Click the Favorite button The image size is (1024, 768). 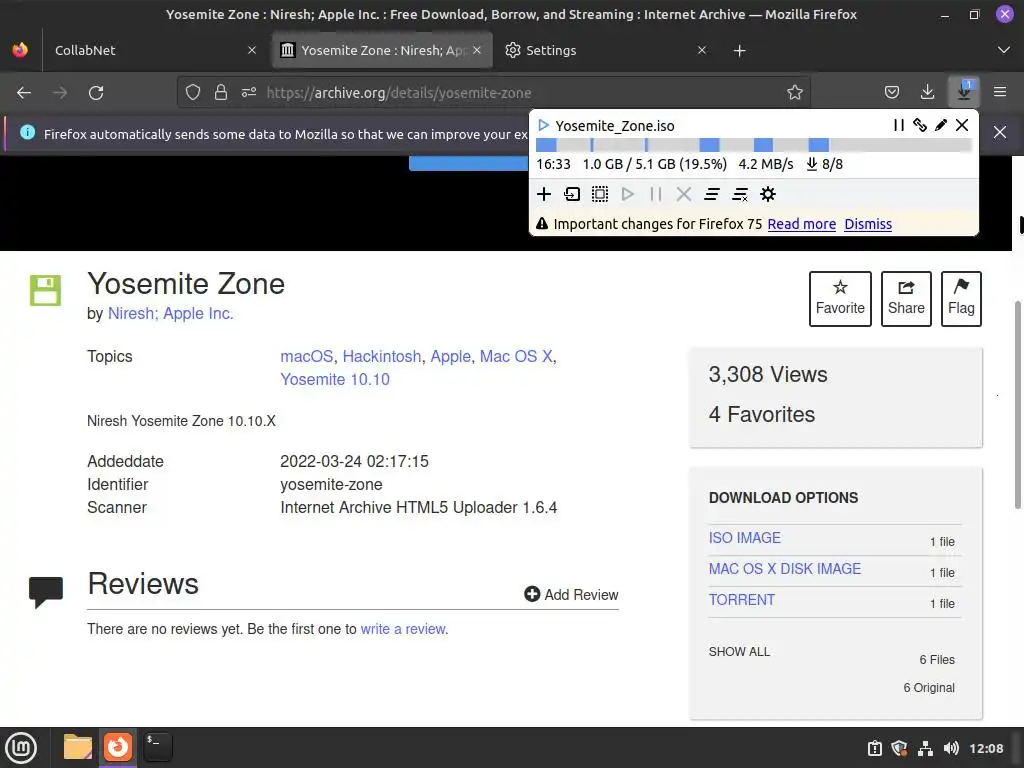pyautogui.click(x=840, y=299)
